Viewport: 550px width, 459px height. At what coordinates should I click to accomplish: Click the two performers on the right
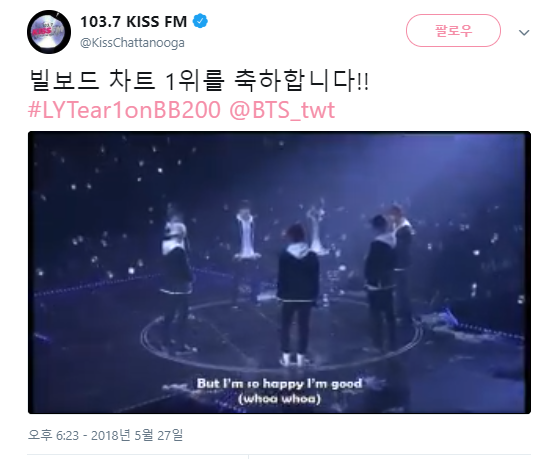[389, 277]
